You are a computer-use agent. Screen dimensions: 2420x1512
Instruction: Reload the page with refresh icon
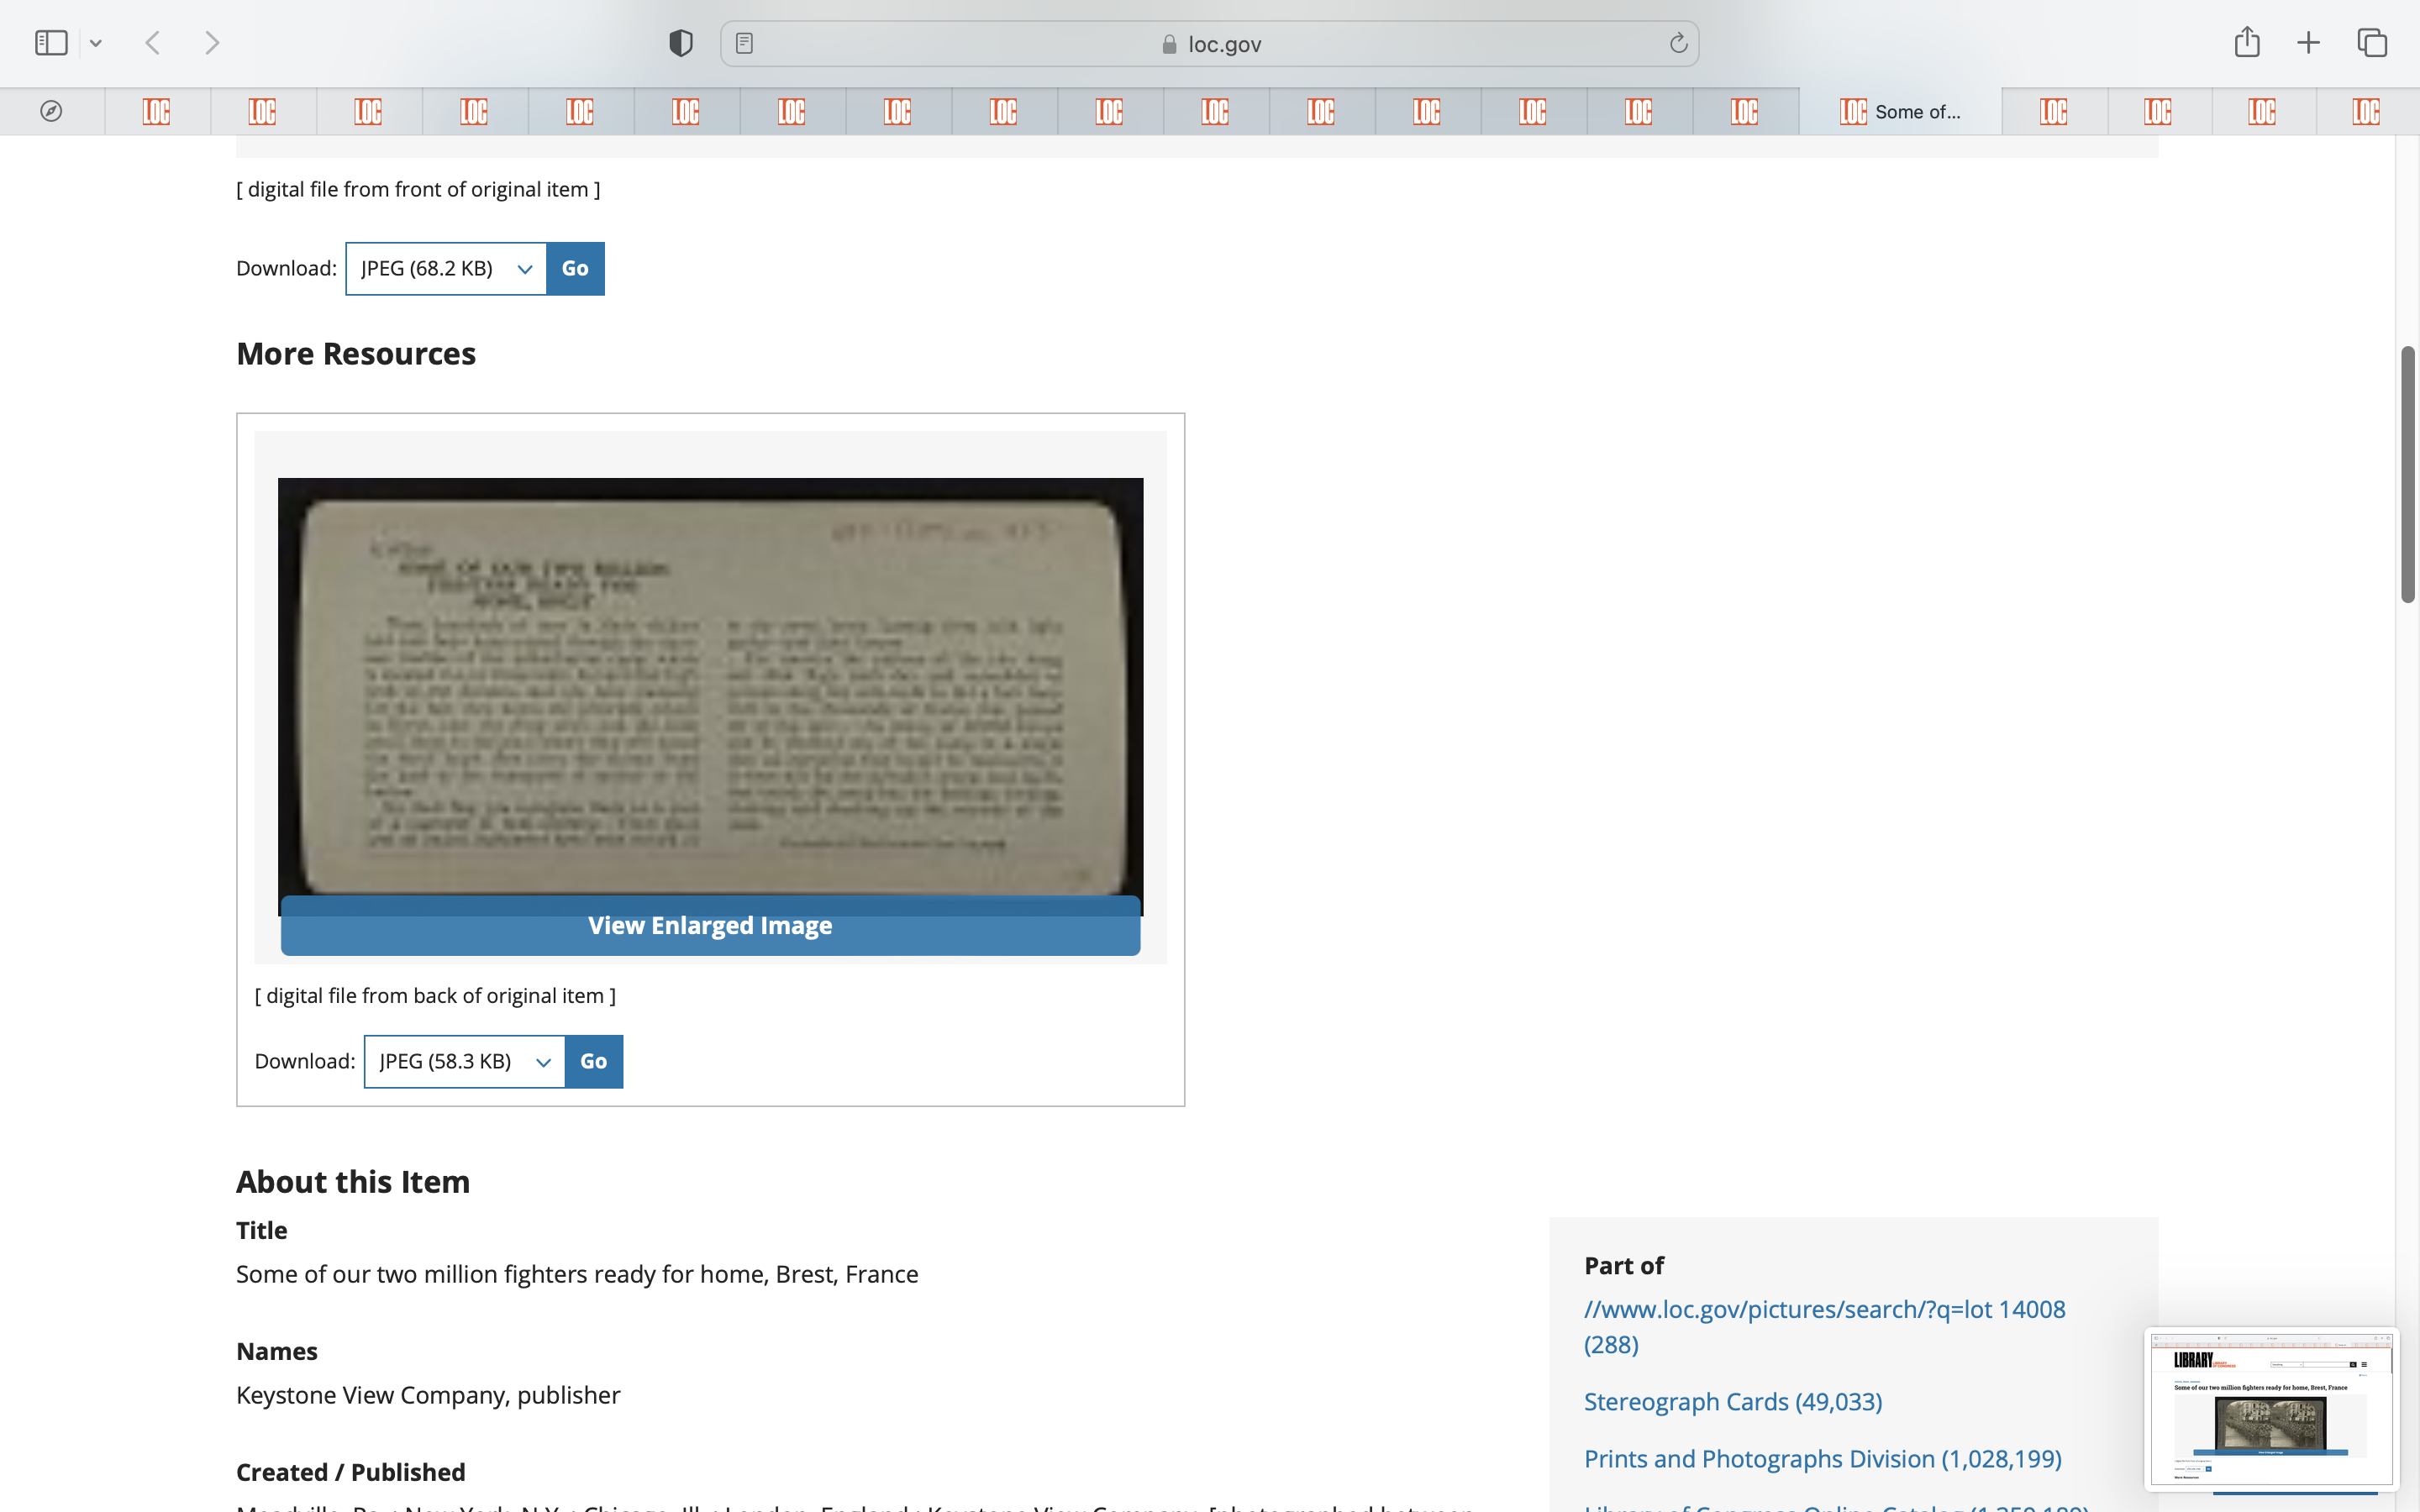[1678, 43]
